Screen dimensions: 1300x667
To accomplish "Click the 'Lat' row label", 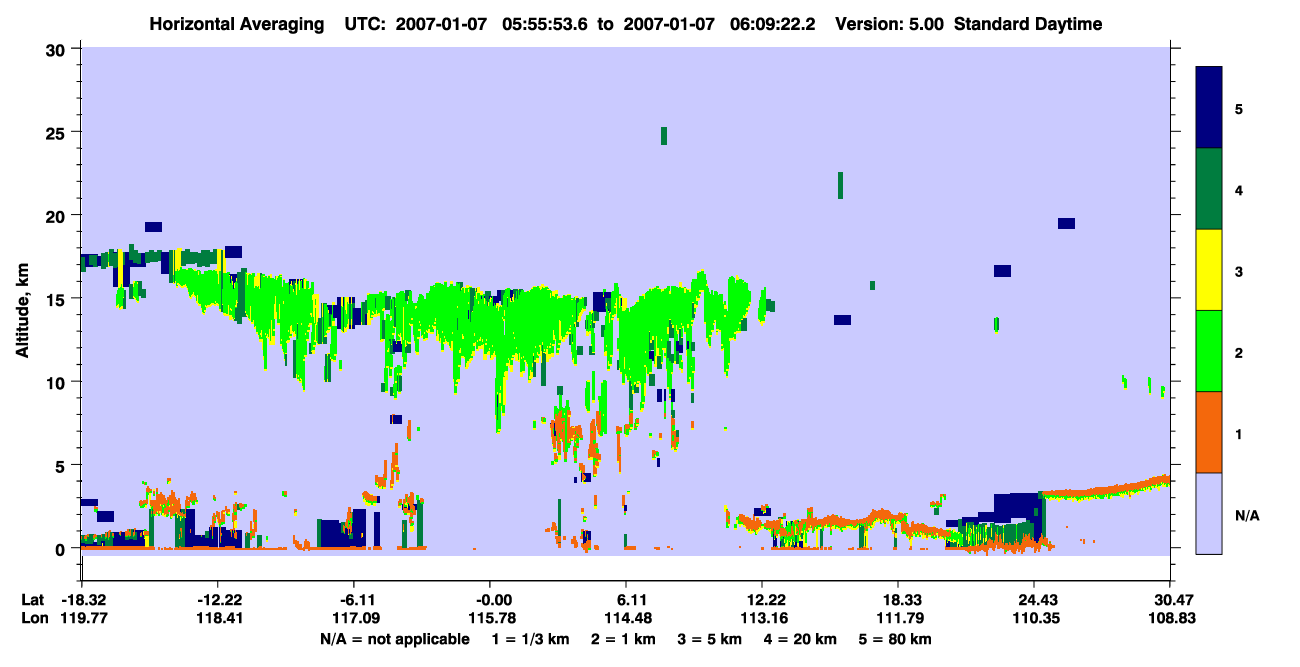I will (33, 600).
